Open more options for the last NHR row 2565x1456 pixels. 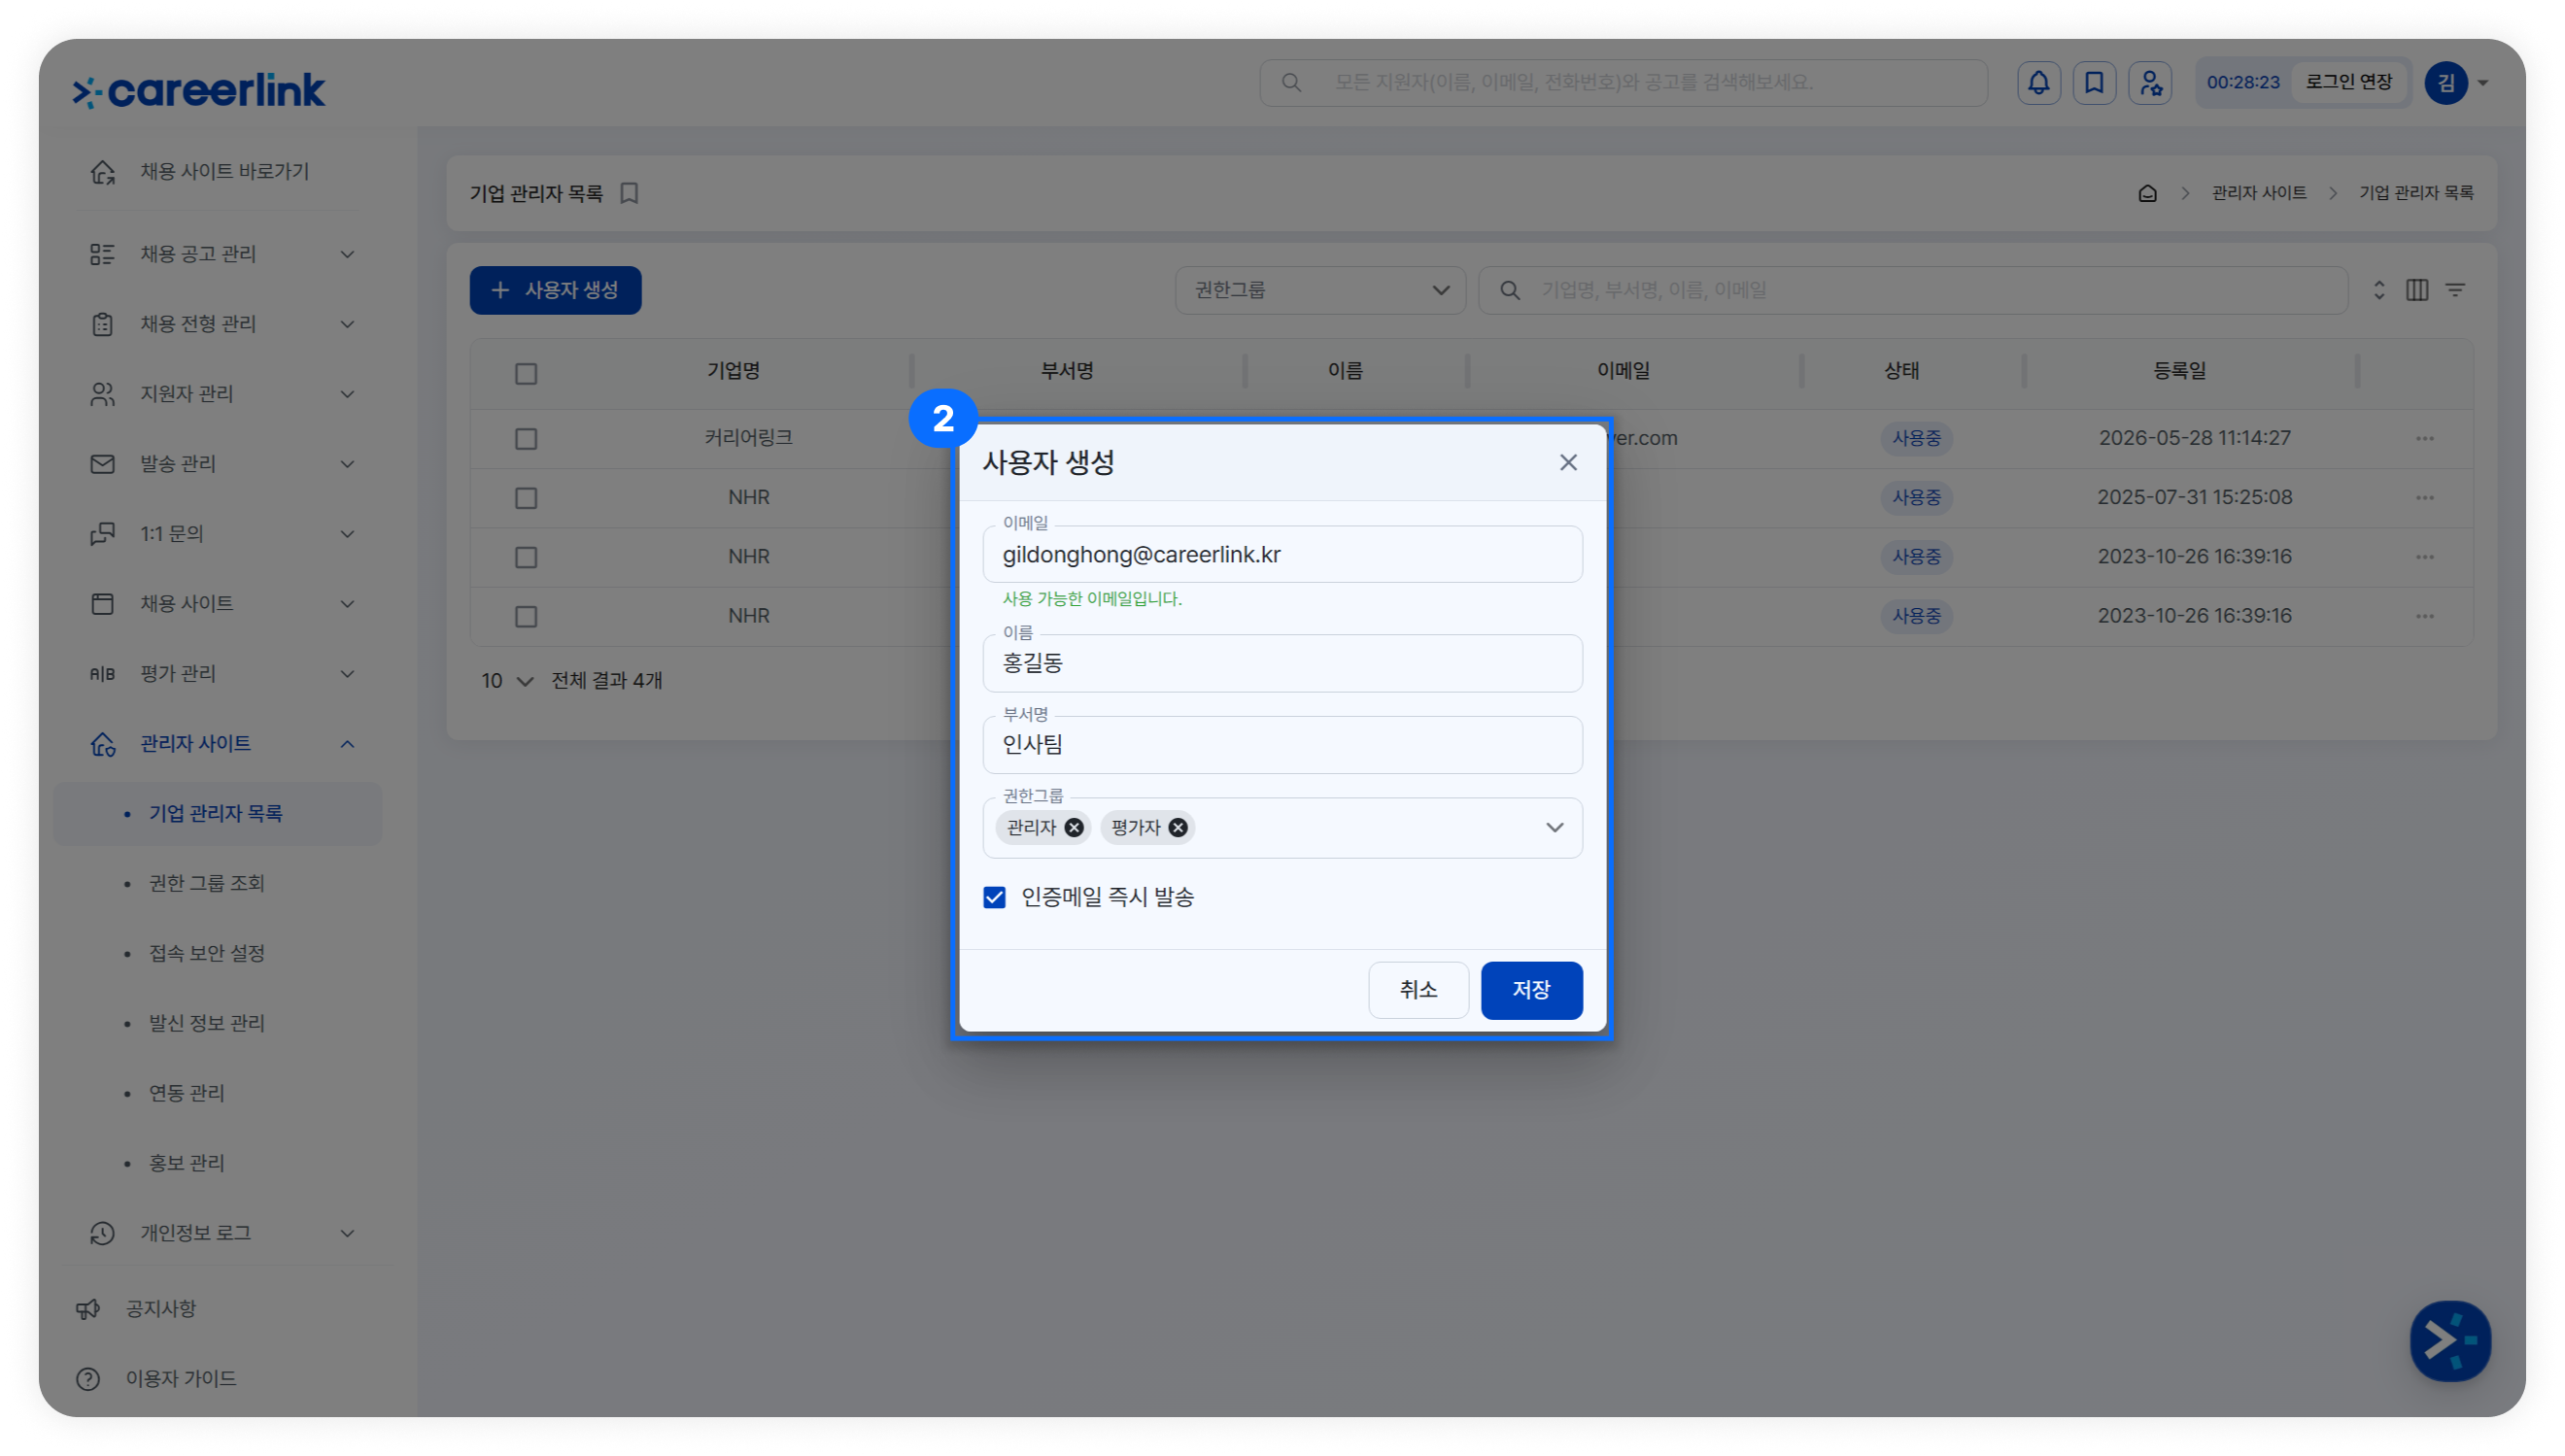[x=2425, y=616]
